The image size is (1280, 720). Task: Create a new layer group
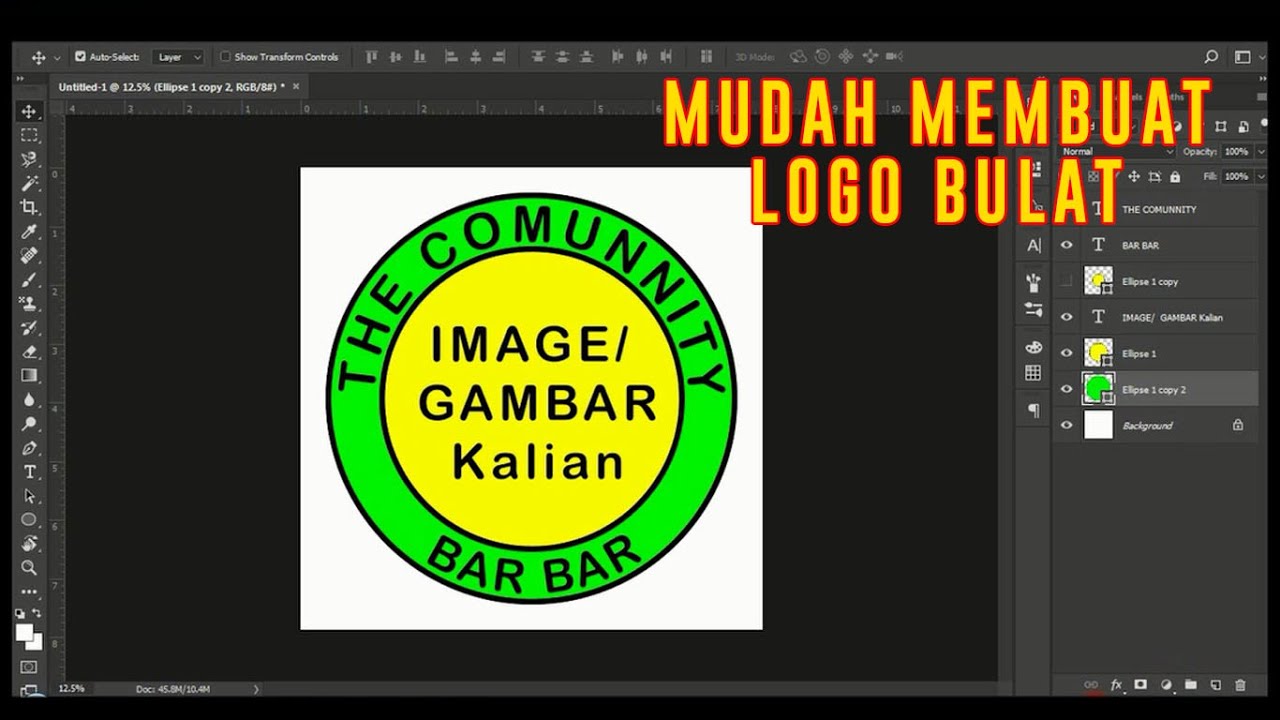click(1190, 685)
